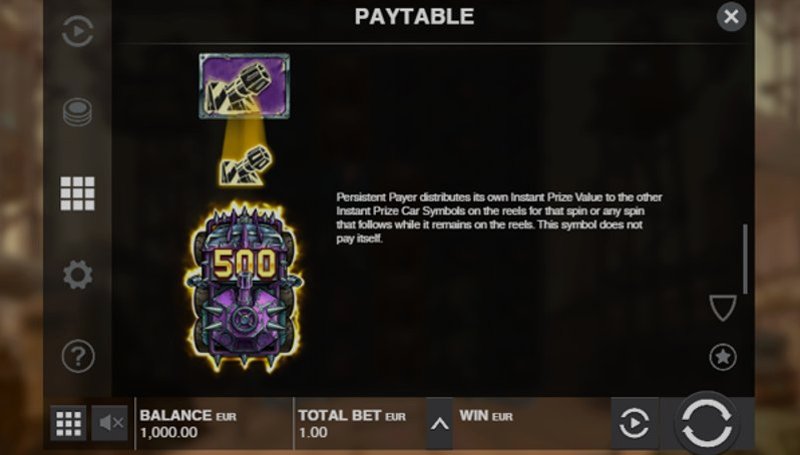Open the gear settings icon
Screen dimensions: 800x455
[x=78, y=275]
